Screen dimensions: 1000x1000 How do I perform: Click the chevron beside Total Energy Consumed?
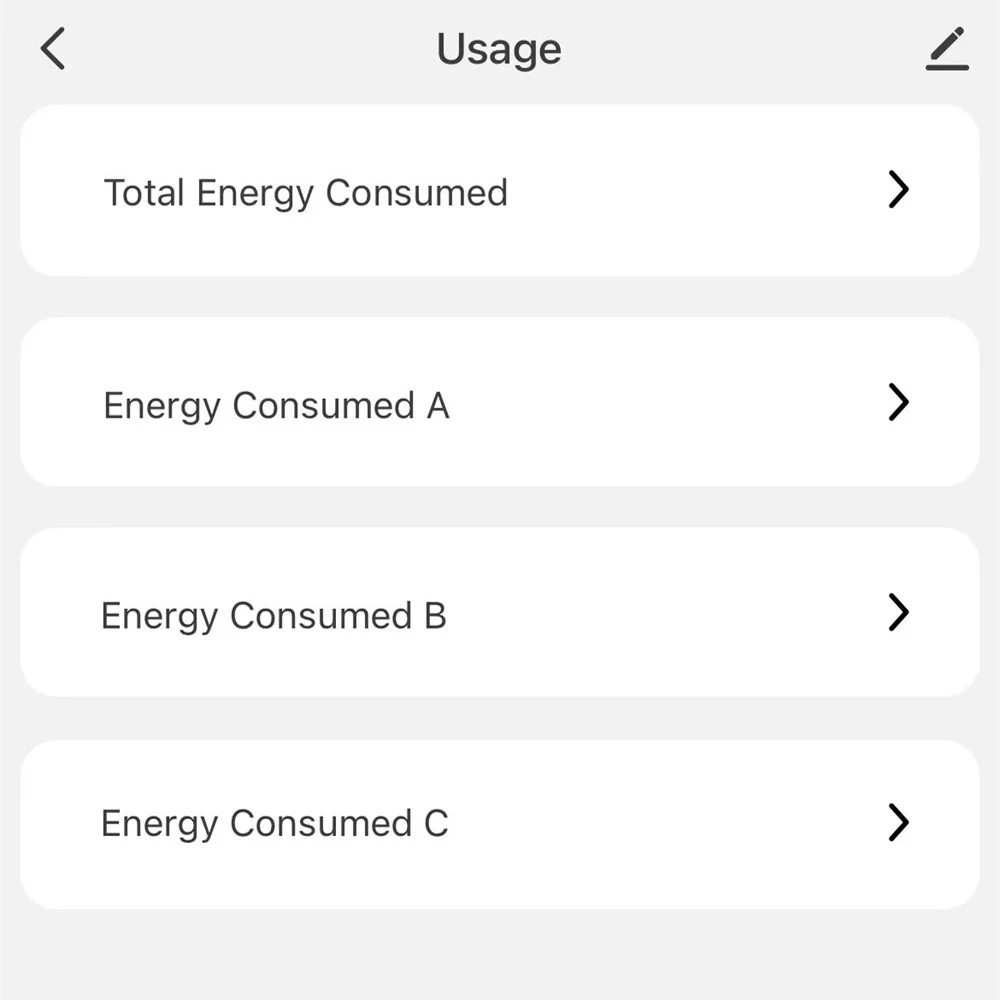coord(899,189)
